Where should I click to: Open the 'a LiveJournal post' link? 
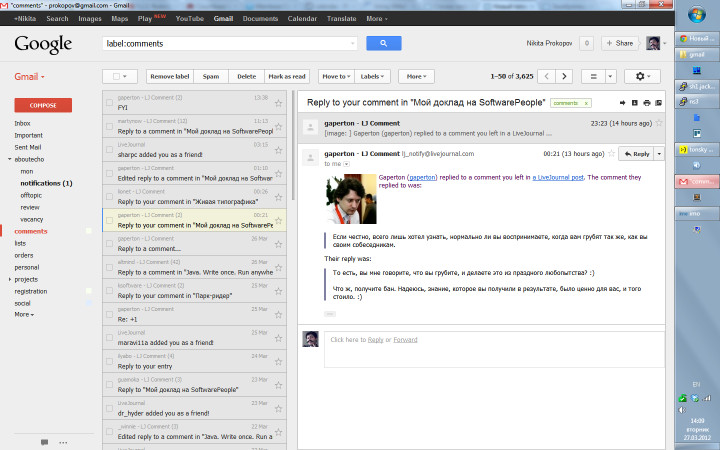pos(558,177)
